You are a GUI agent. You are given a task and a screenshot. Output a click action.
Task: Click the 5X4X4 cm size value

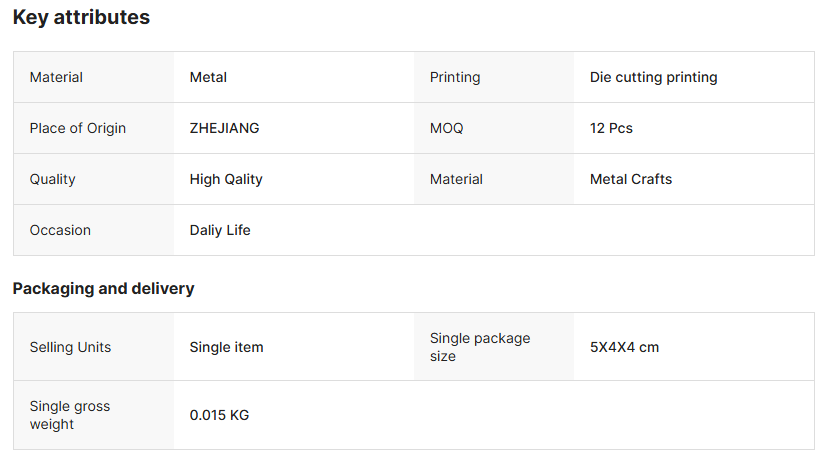tap(624, 347)
